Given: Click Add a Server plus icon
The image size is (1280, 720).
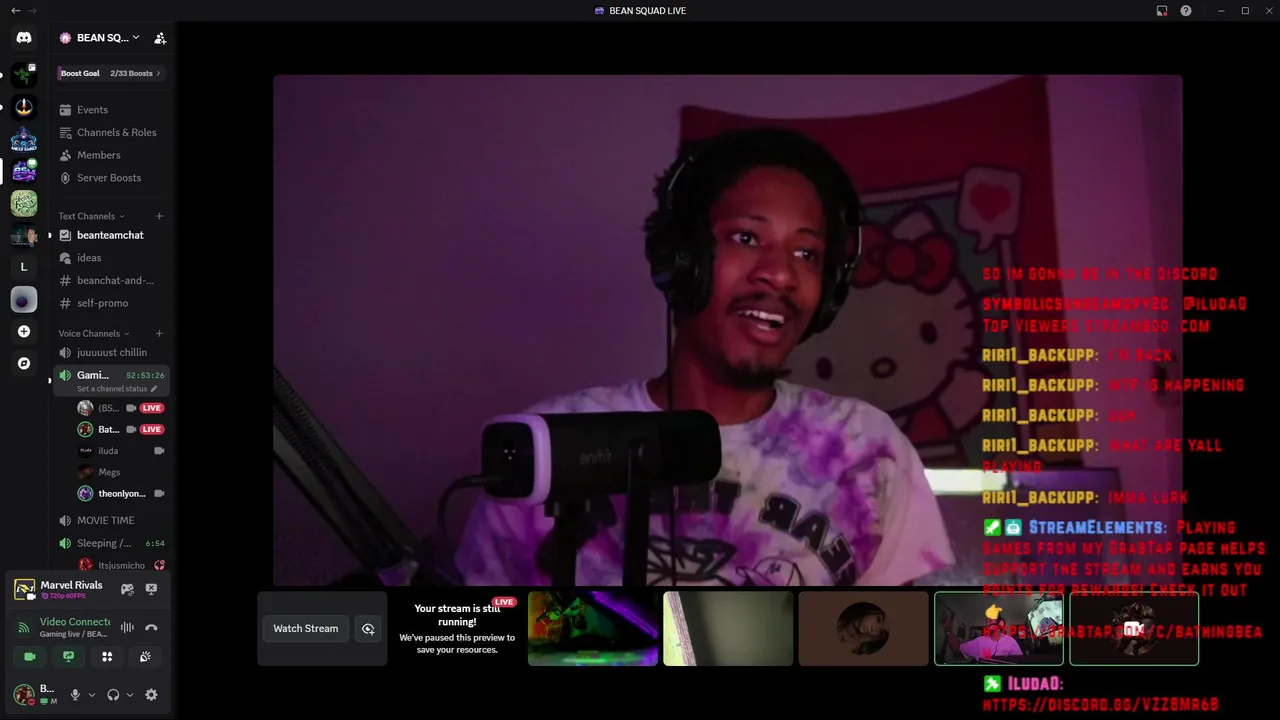Looking at the screenshot, I should coord(24,331).
